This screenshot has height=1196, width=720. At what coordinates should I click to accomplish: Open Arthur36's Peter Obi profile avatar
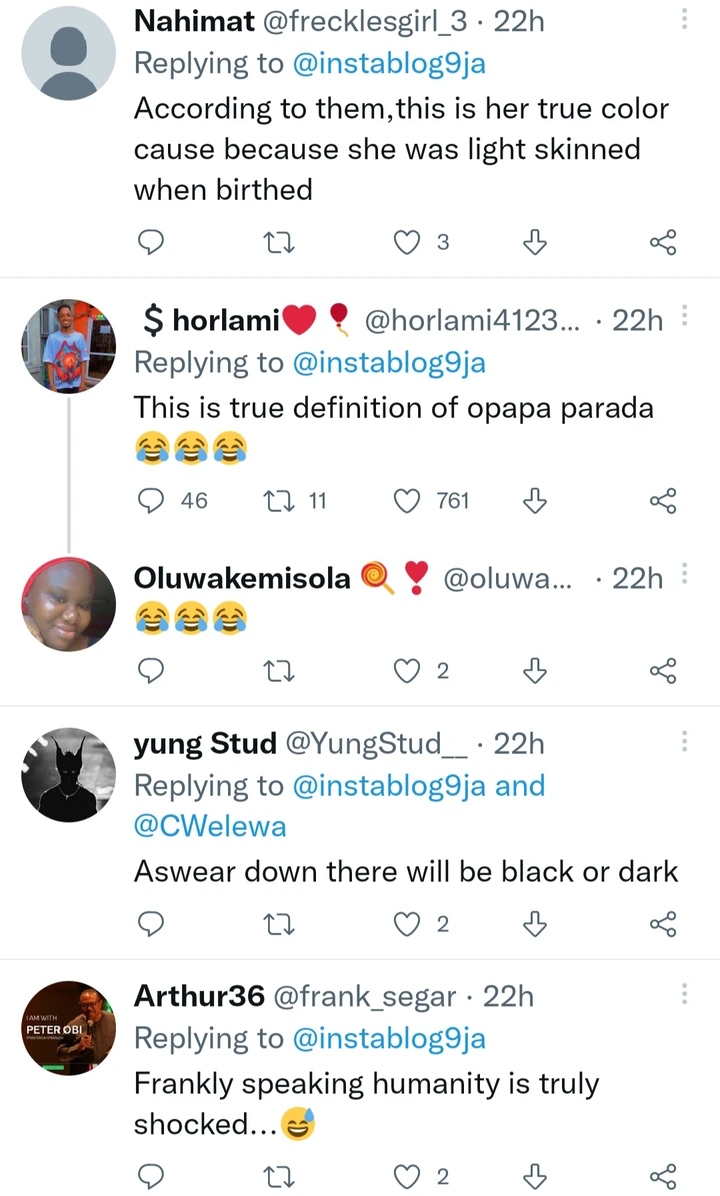tap(69, 1027)
